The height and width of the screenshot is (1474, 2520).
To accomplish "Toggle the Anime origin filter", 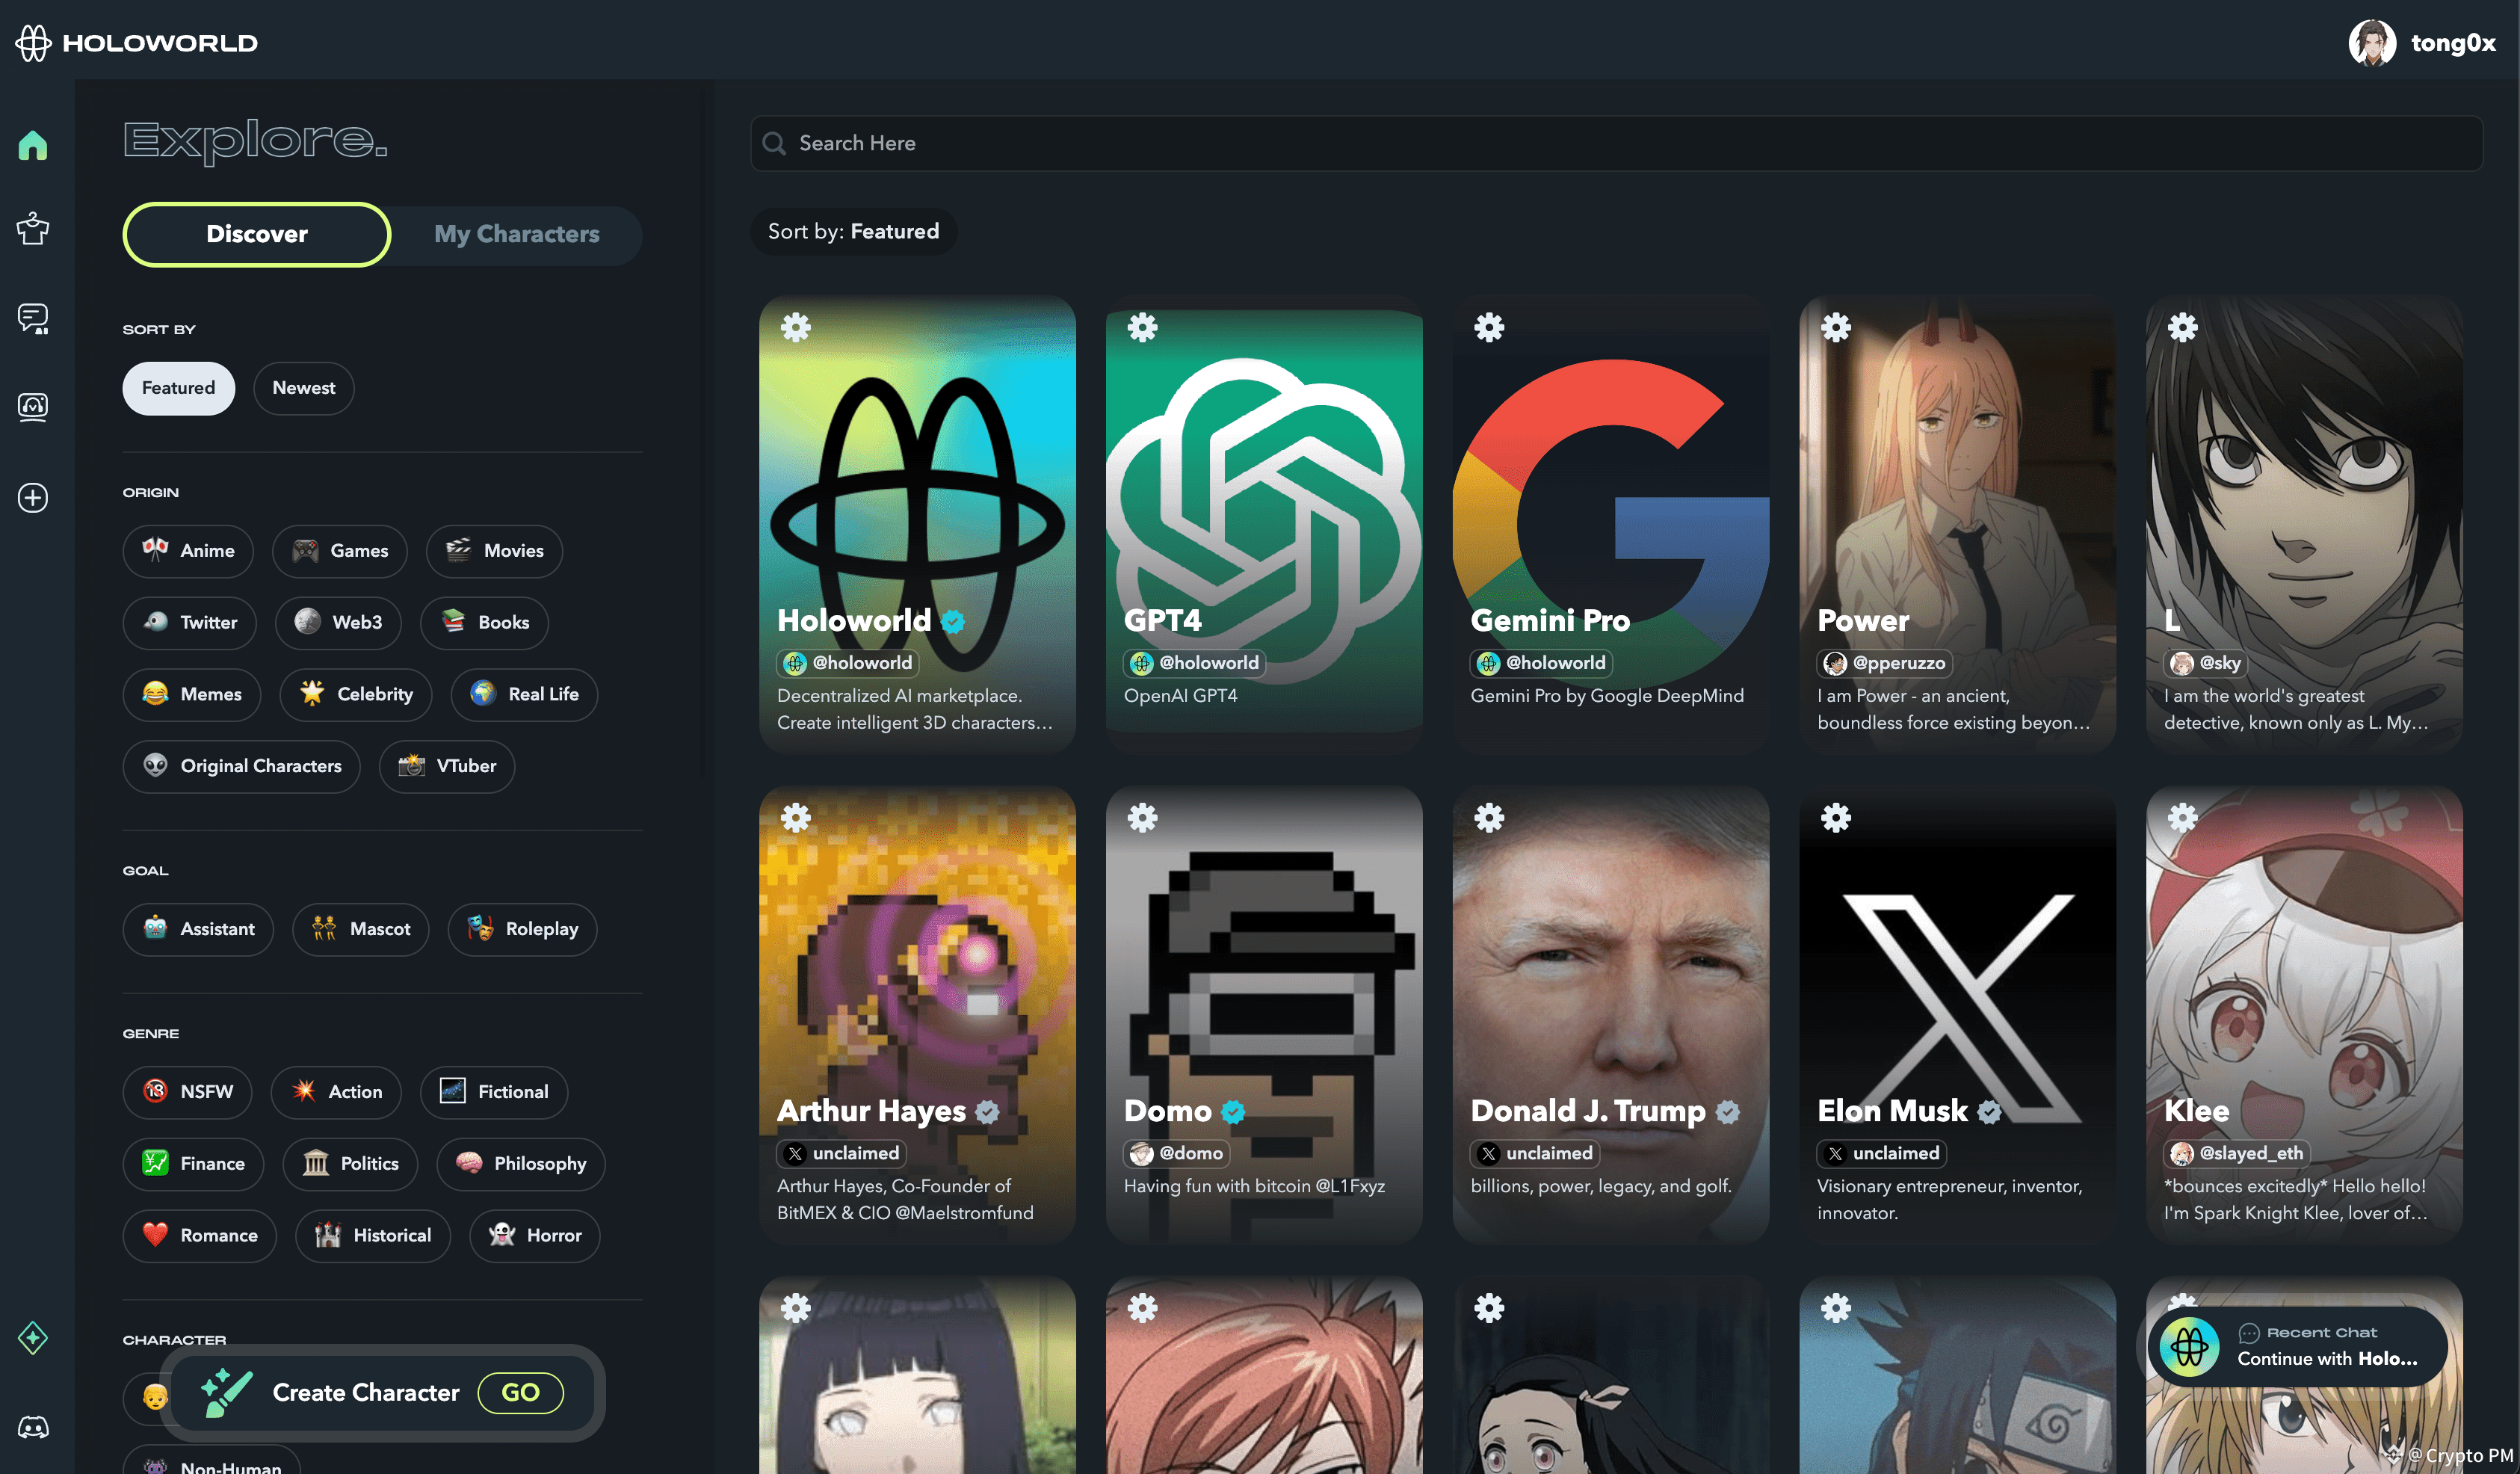I will pos(188,551).
